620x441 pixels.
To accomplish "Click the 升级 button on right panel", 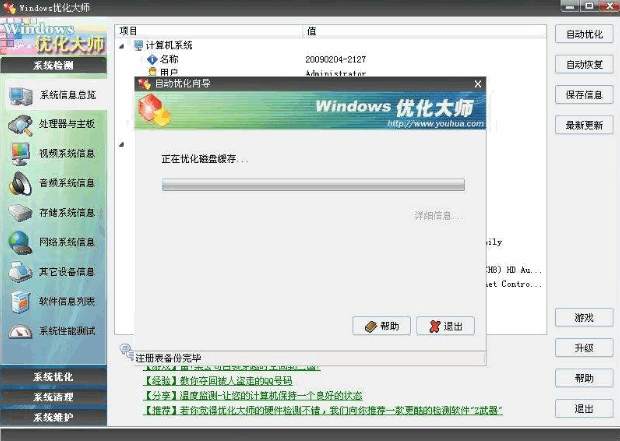I will (x=584, y=348).
